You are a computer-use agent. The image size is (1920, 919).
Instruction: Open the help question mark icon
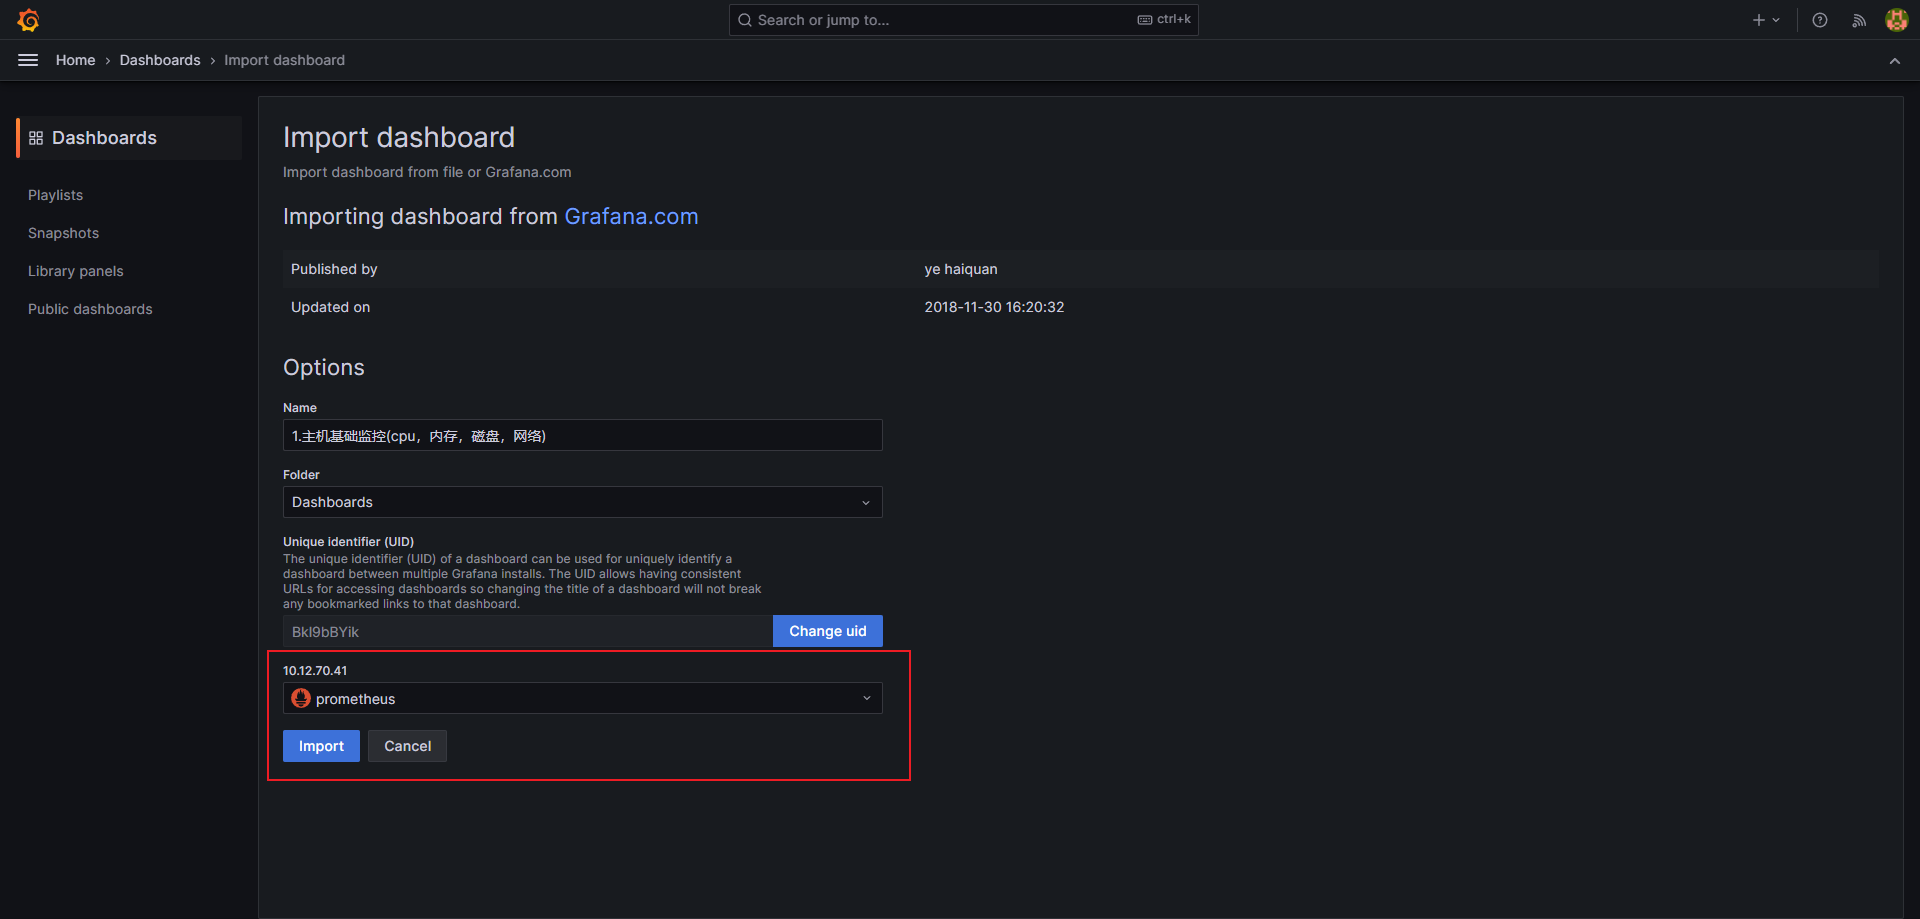1820,20
